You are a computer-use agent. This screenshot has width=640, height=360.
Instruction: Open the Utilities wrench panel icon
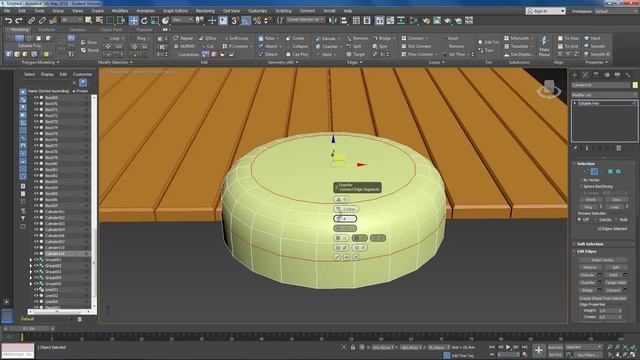coord(628,75)
